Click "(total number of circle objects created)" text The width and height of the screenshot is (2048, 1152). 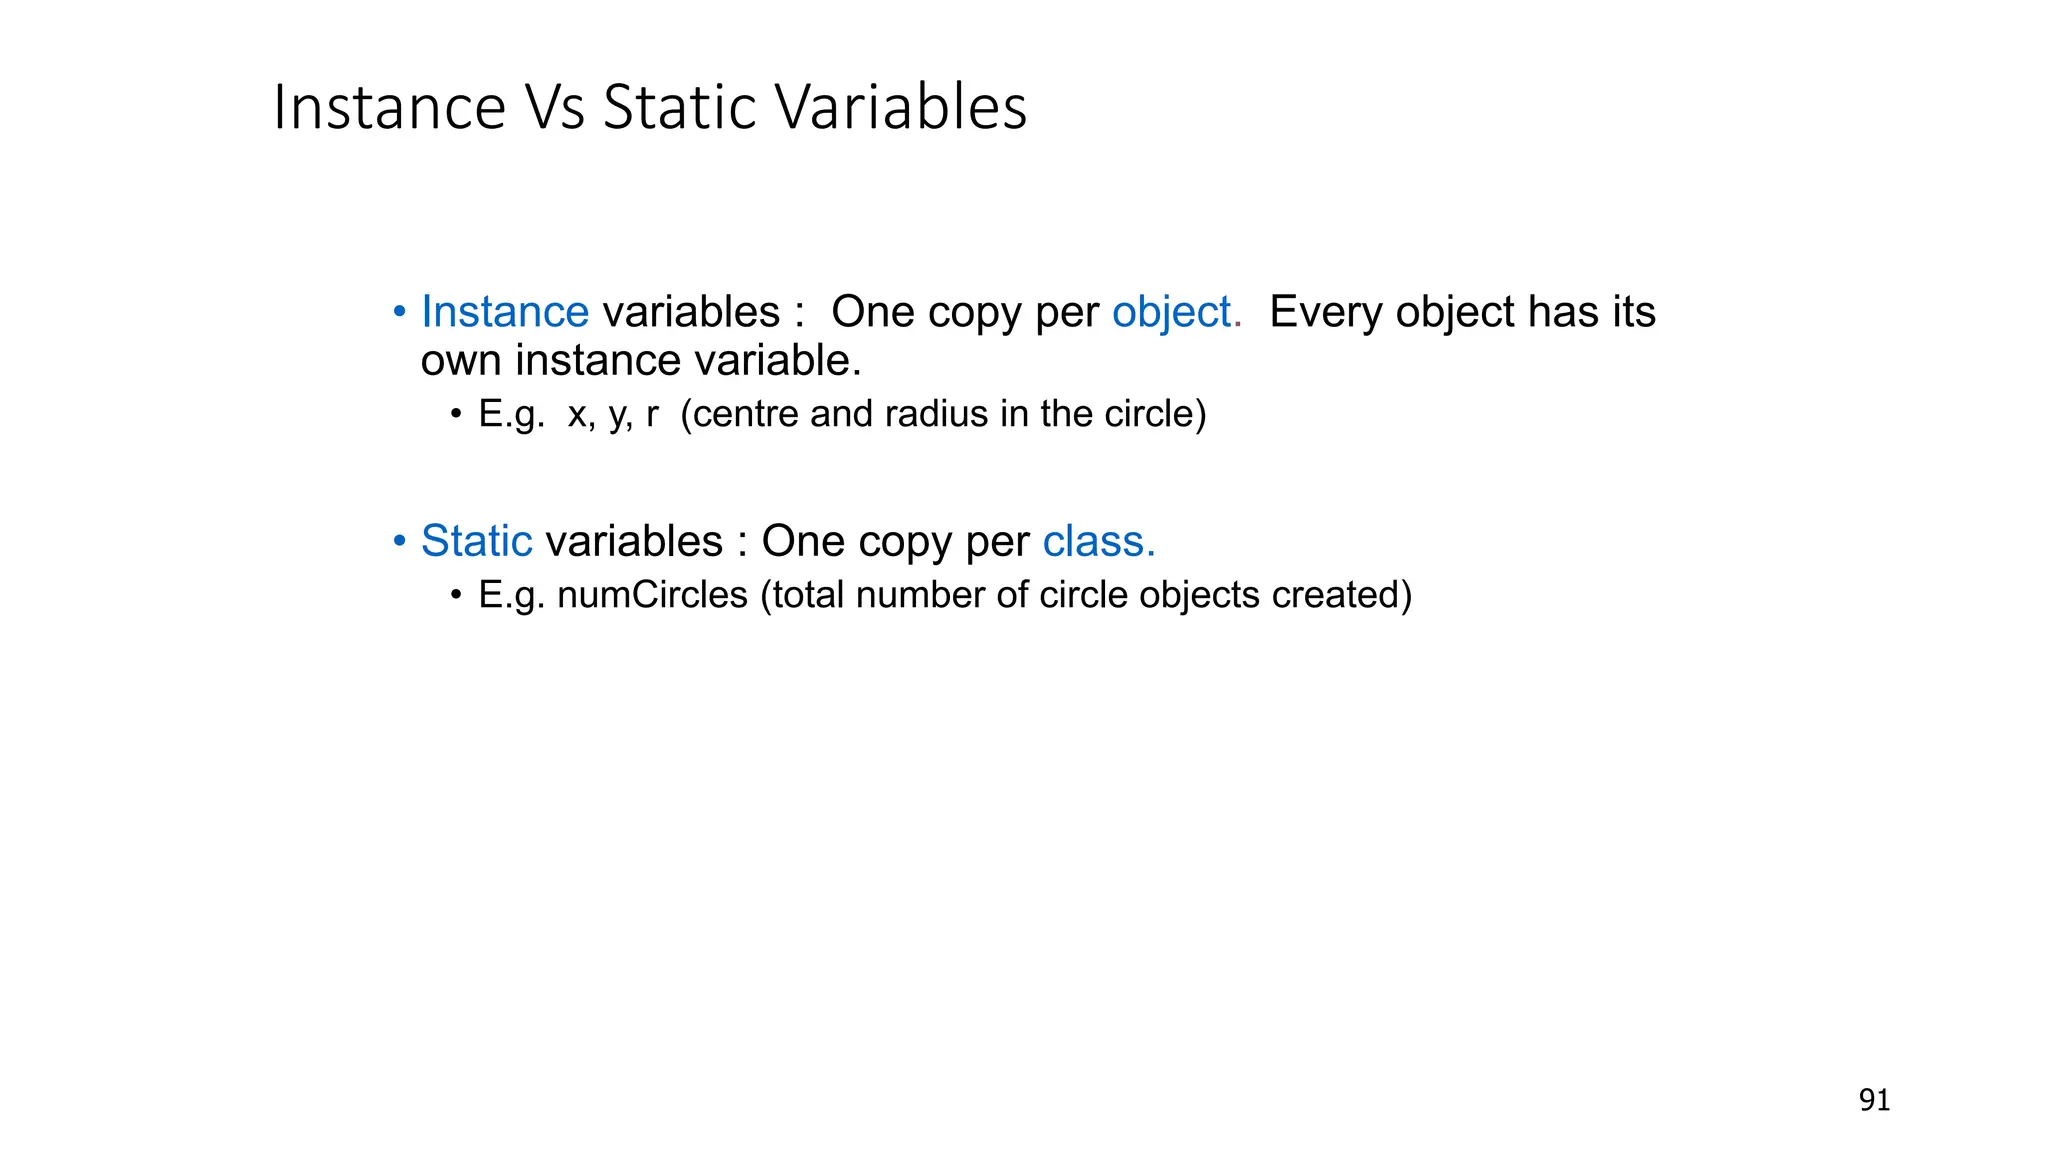(1085, 595)
